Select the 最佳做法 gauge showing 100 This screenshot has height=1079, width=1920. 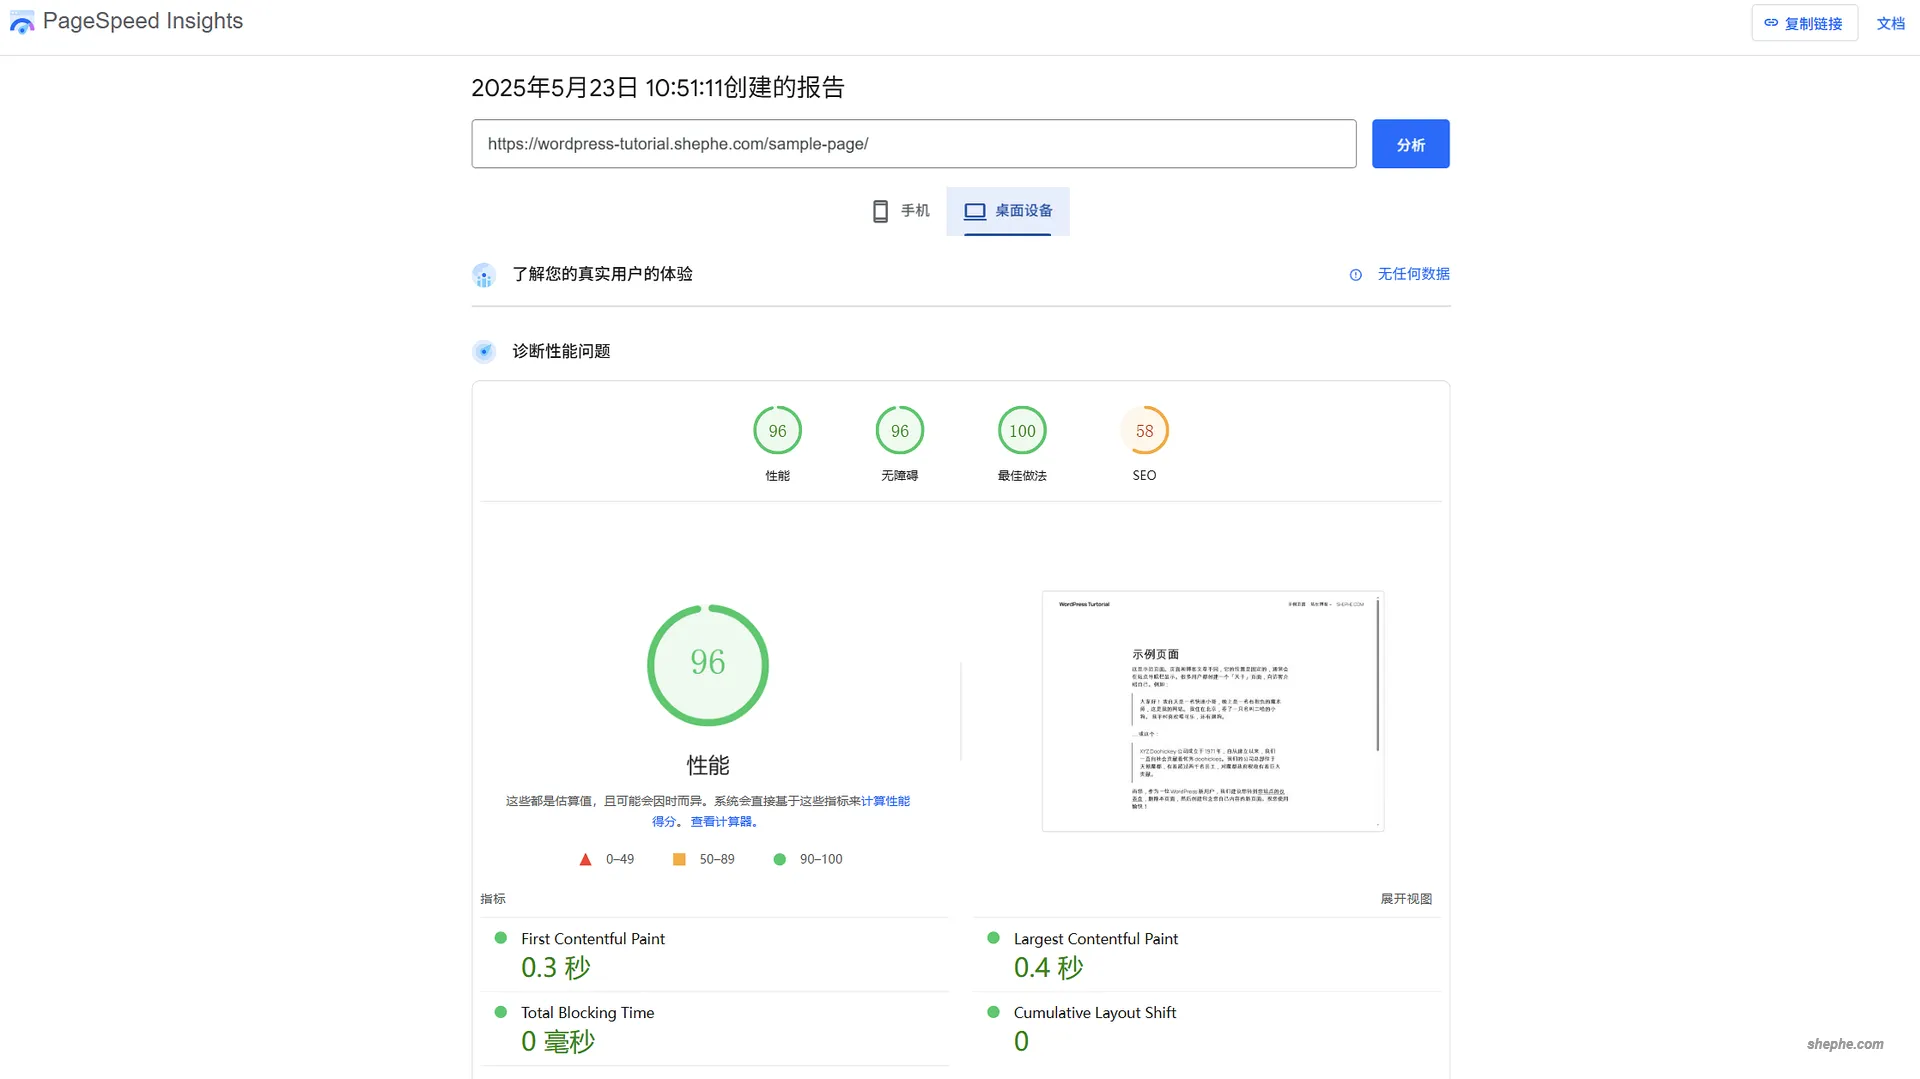[x=1021, y=431]
